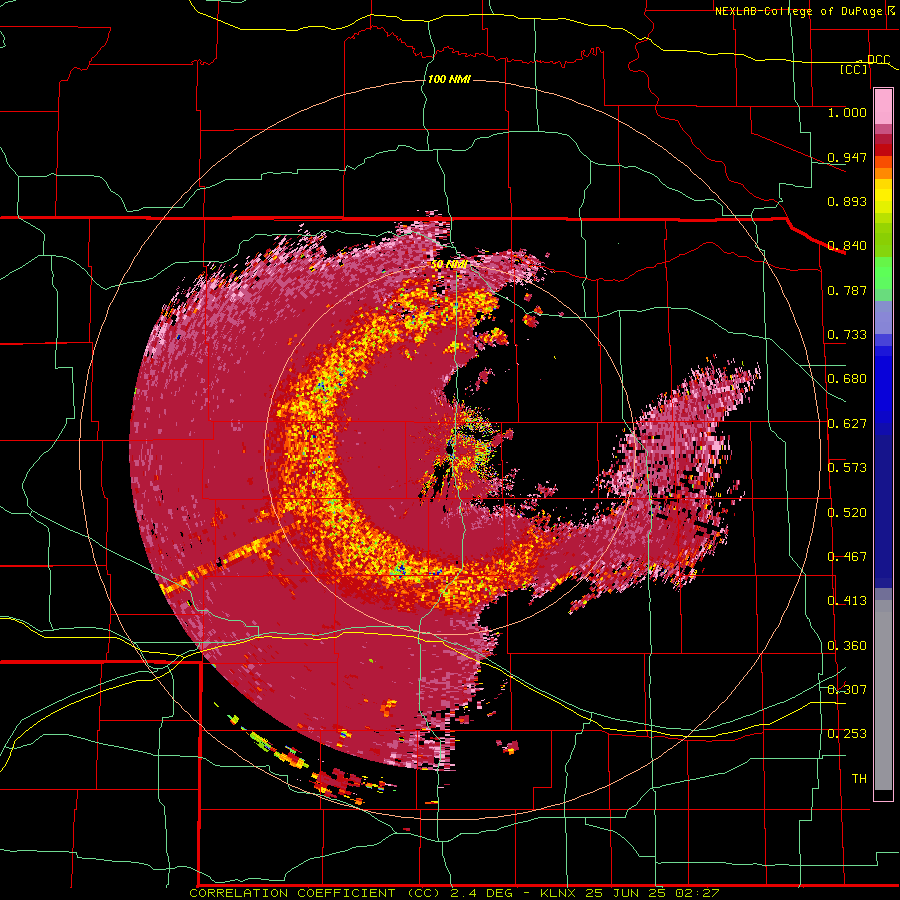The width and height of the screenshot is (900, 900).
Task: Select the 0.467 scale label
Action: click(x=847, y=557)
